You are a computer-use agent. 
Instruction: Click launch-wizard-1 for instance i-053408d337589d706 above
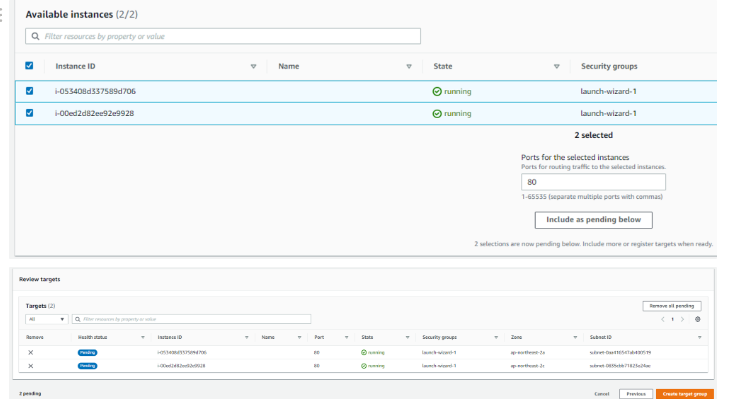coord(608,92)
